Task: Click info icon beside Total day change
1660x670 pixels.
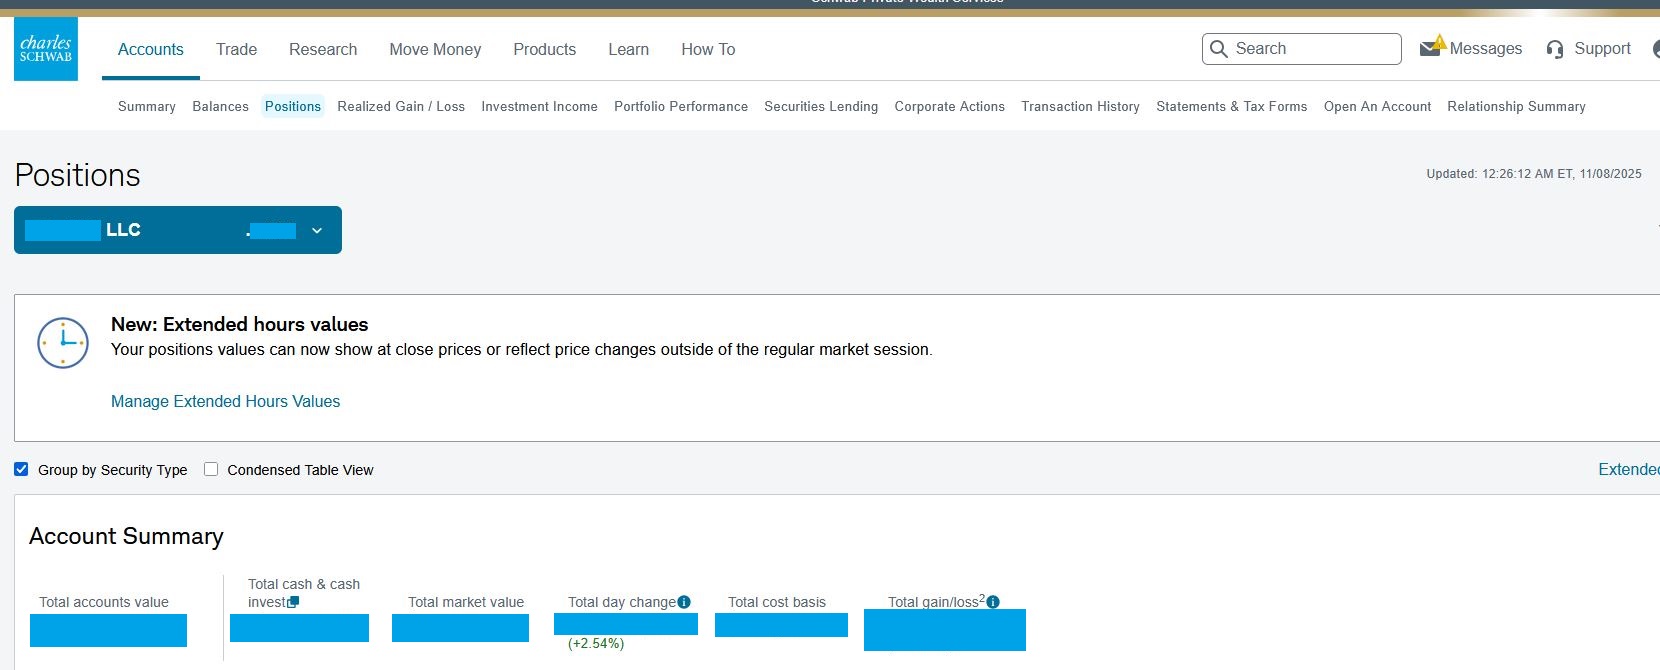Action: pos(684,602)
